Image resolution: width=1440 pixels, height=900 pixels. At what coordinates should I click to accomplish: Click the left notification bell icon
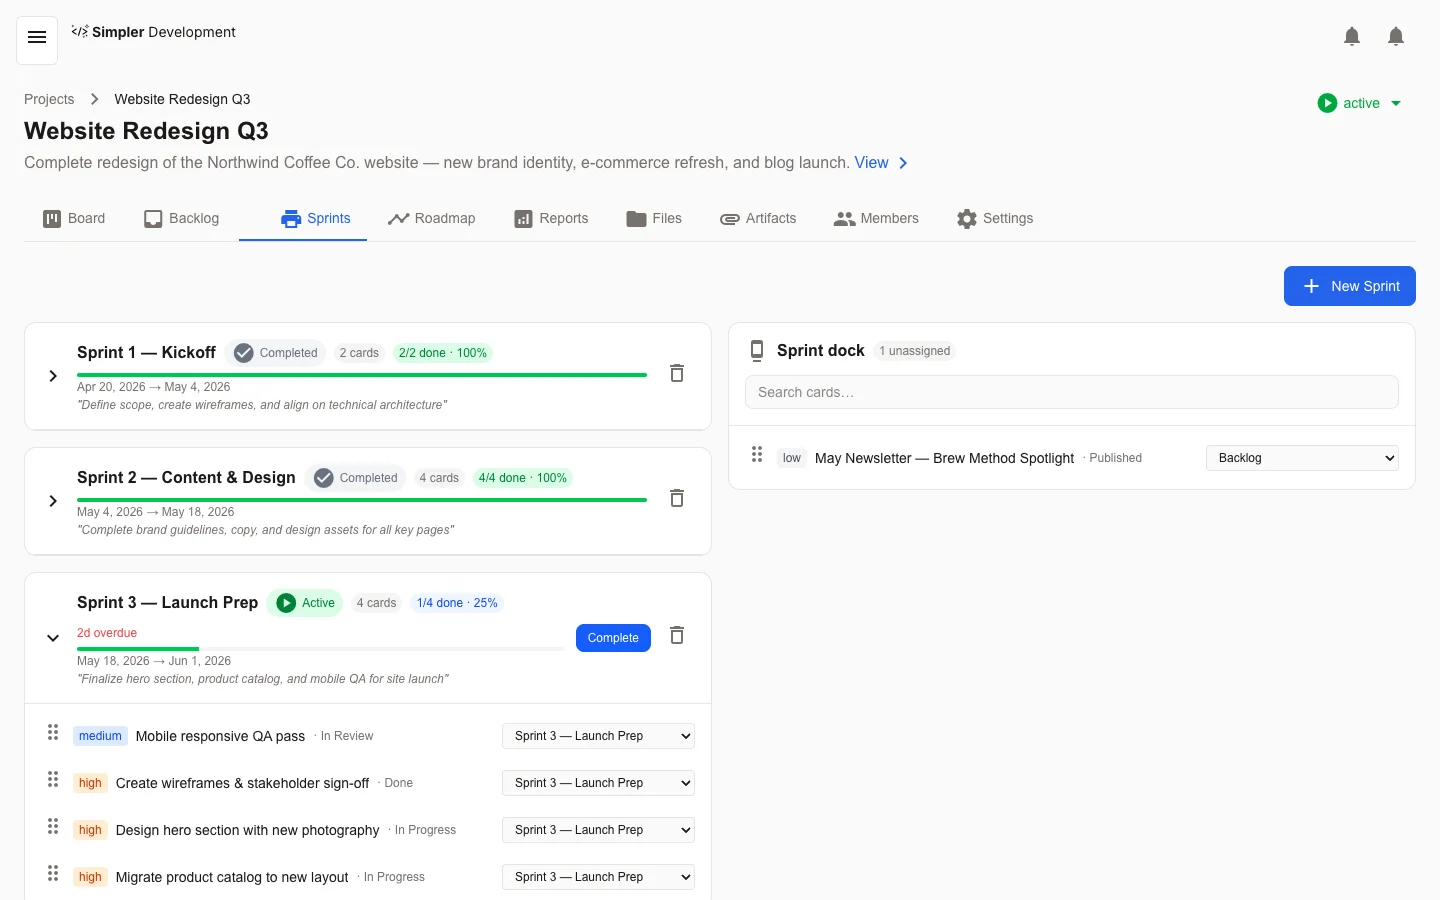tap(1352, 37)
